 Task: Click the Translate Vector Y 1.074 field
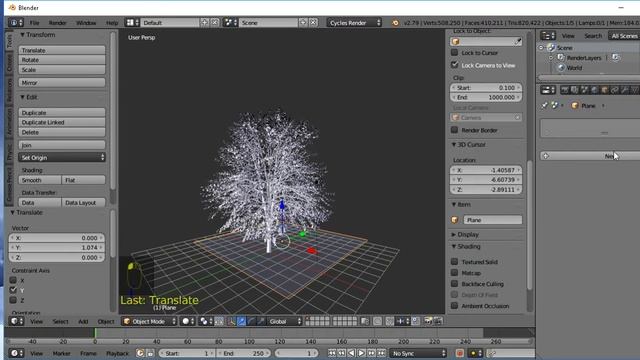point(56,248)
